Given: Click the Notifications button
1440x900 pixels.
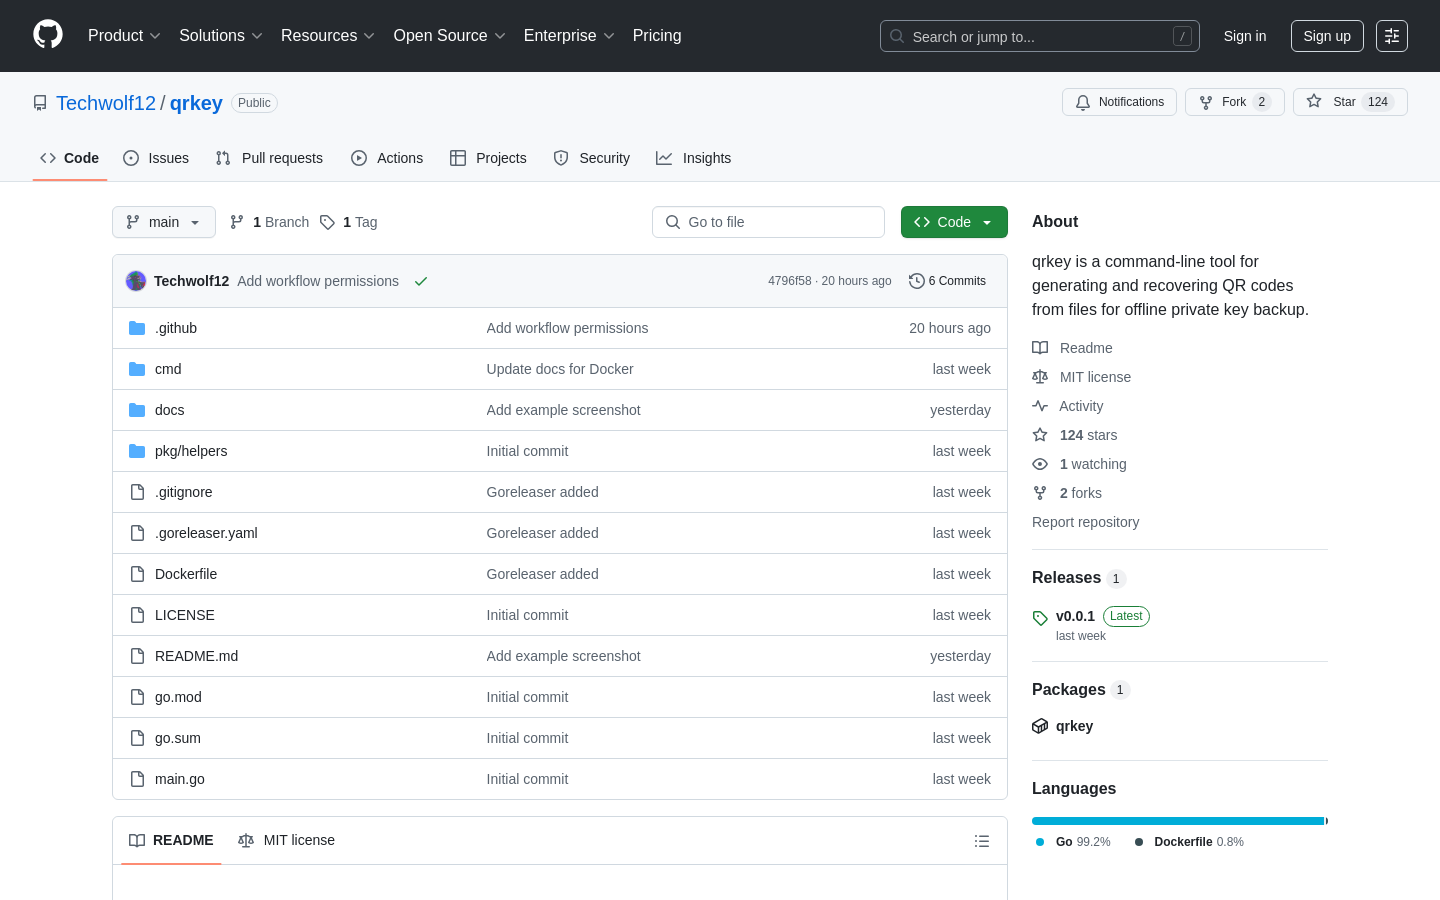Looking at the screenshot, I should click(1119, 102).
